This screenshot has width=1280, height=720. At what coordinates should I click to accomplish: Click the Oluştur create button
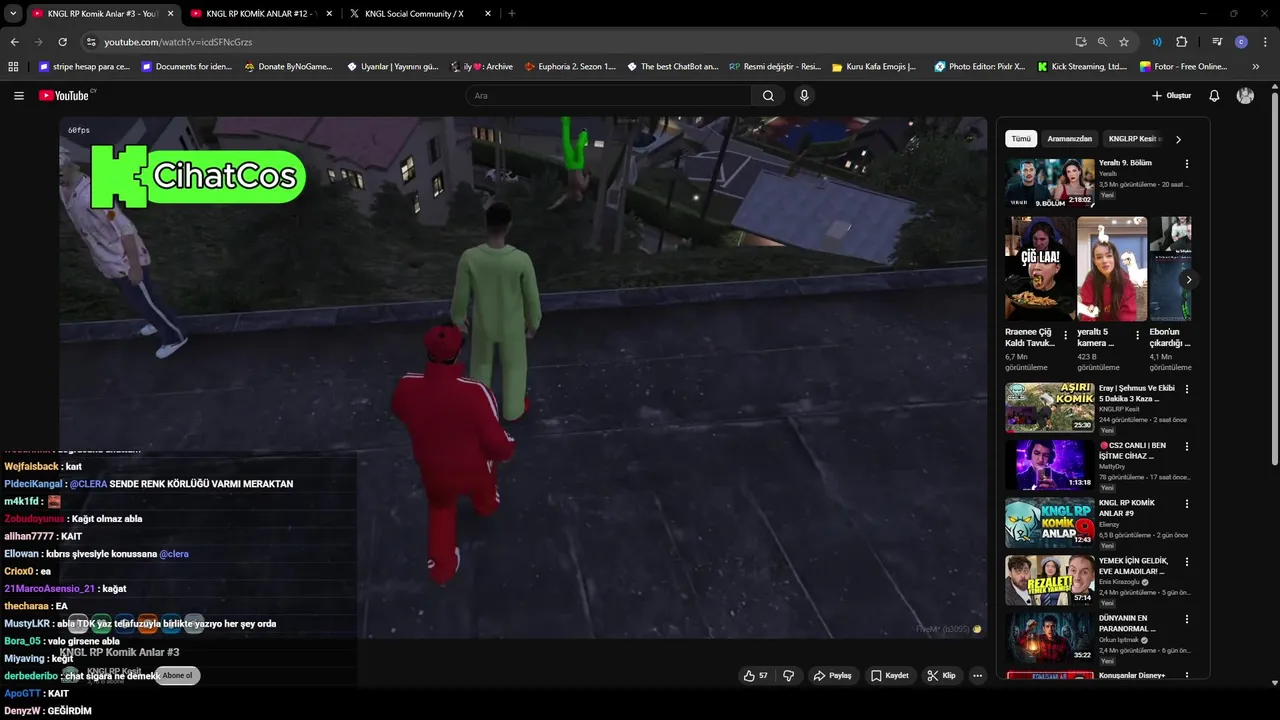click(1171, 96)
